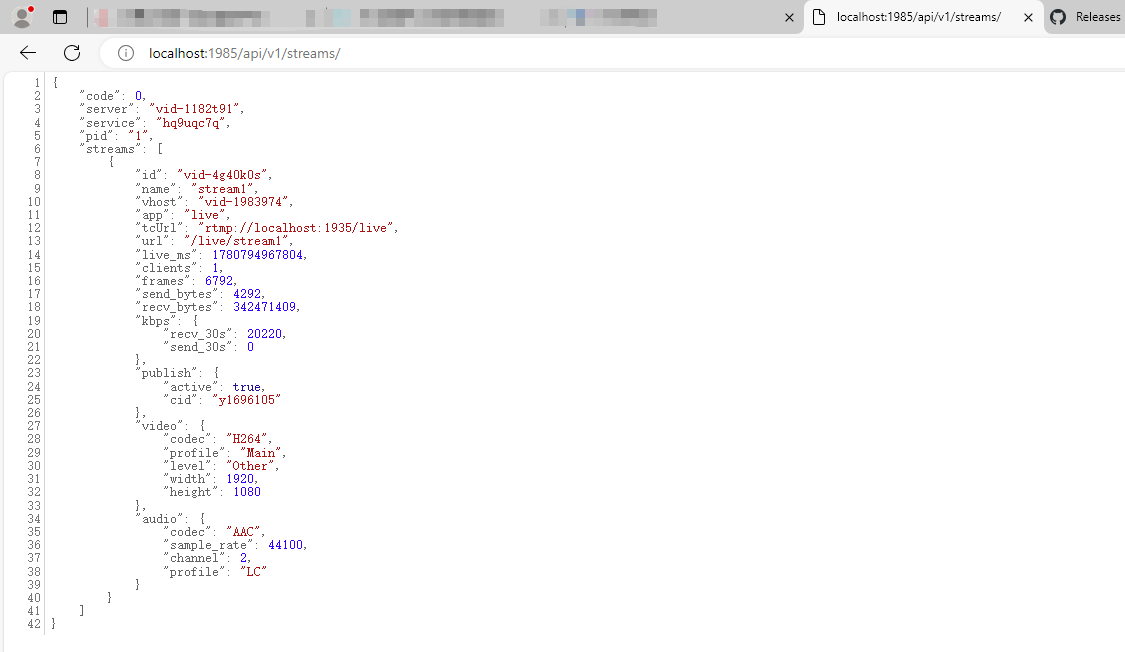
Task: Click cid value "y1696105"
Action: pos(247,400)
